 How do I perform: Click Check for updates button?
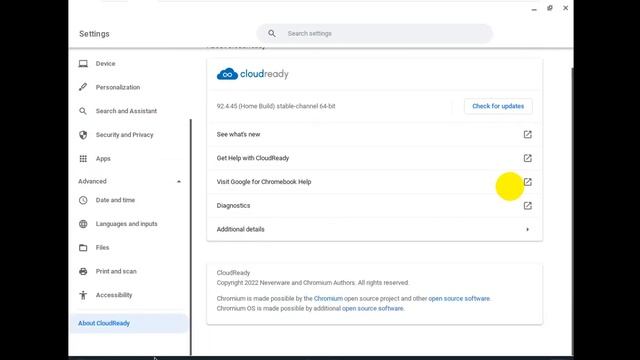pyautogui.click(x=498, y=106)
